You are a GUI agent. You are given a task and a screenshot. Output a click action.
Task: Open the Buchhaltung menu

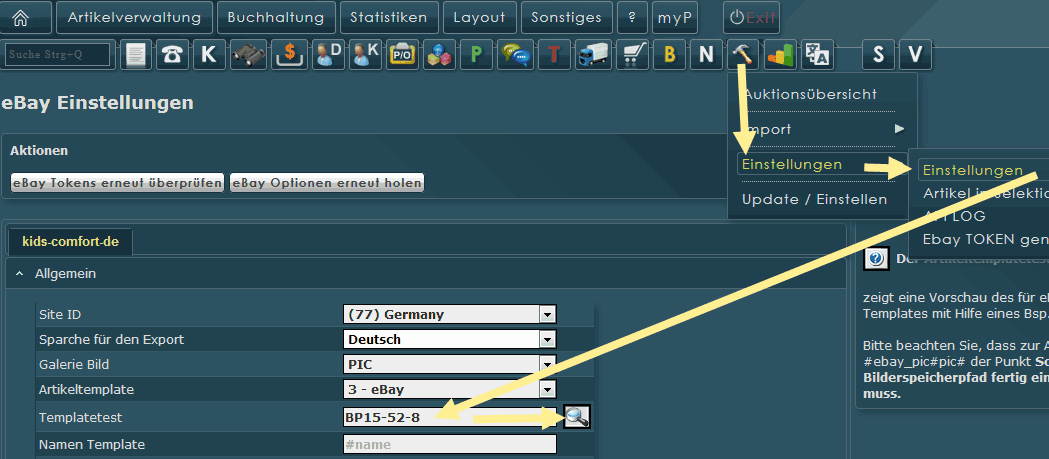coord(276,17)
